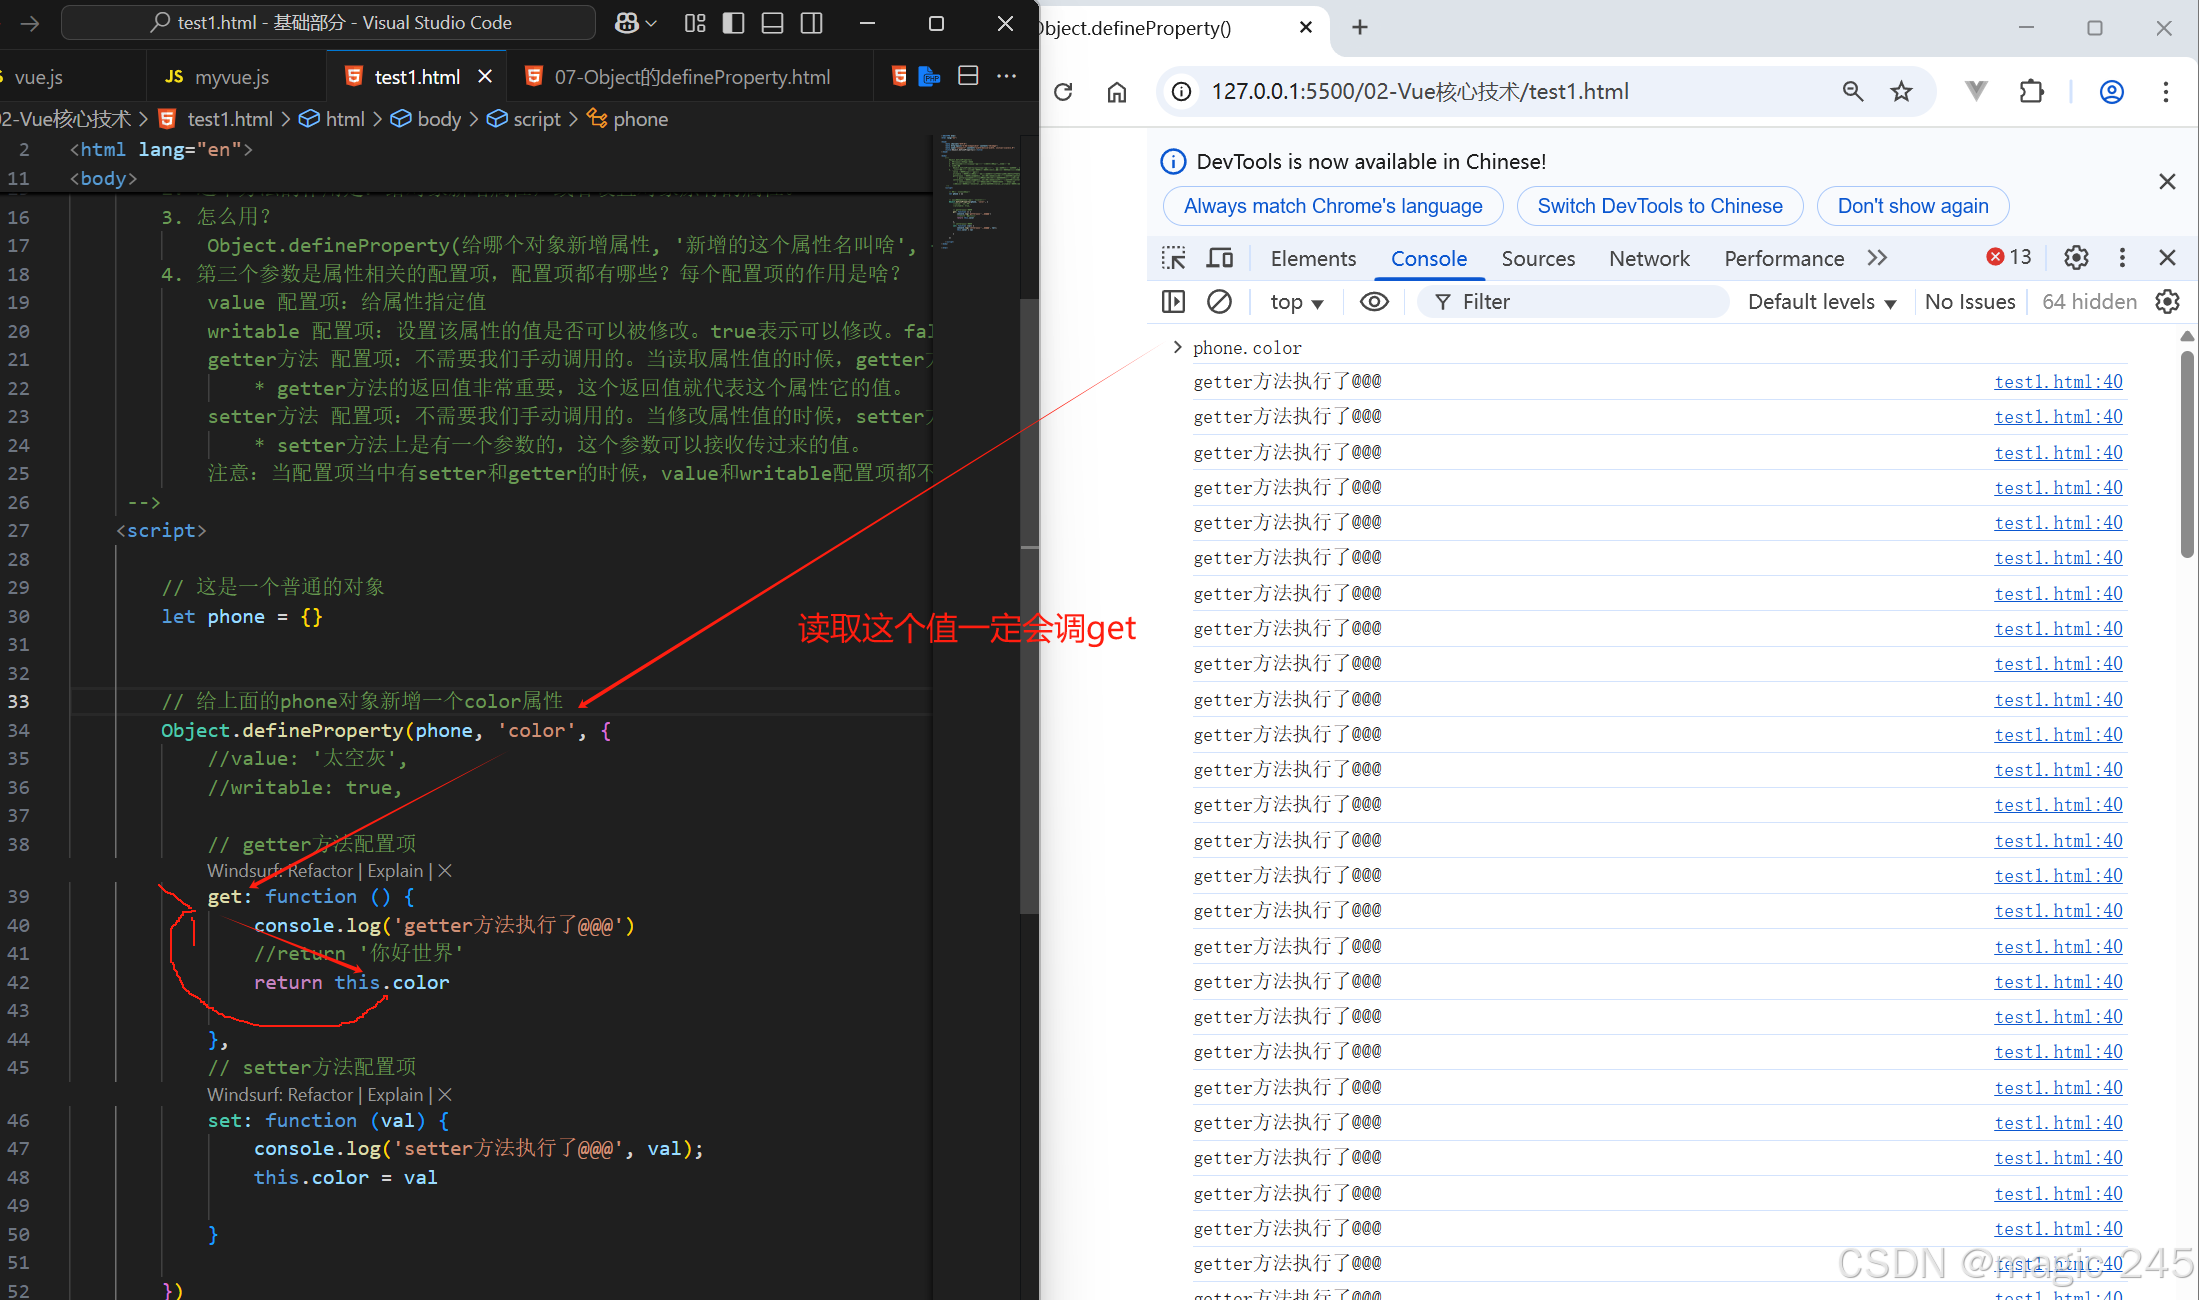Viewport: 2199px width, 1300px height.
Task: Open the DevTools settings gear
Action: click(x=2076, y=258)
